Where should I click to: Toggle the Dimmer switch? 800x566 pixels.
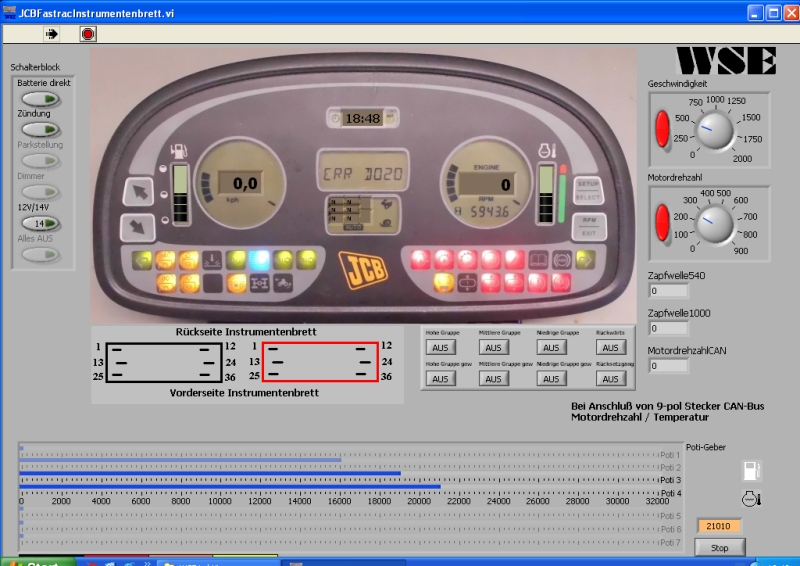tap(41, 192)
